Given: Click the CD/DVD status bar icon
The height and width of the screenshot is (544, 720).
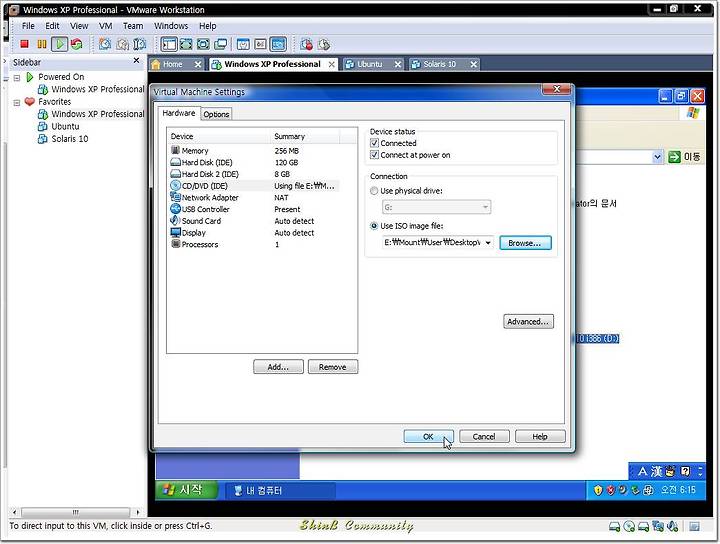Looking at the screenshot, I should tap(629, 527).
